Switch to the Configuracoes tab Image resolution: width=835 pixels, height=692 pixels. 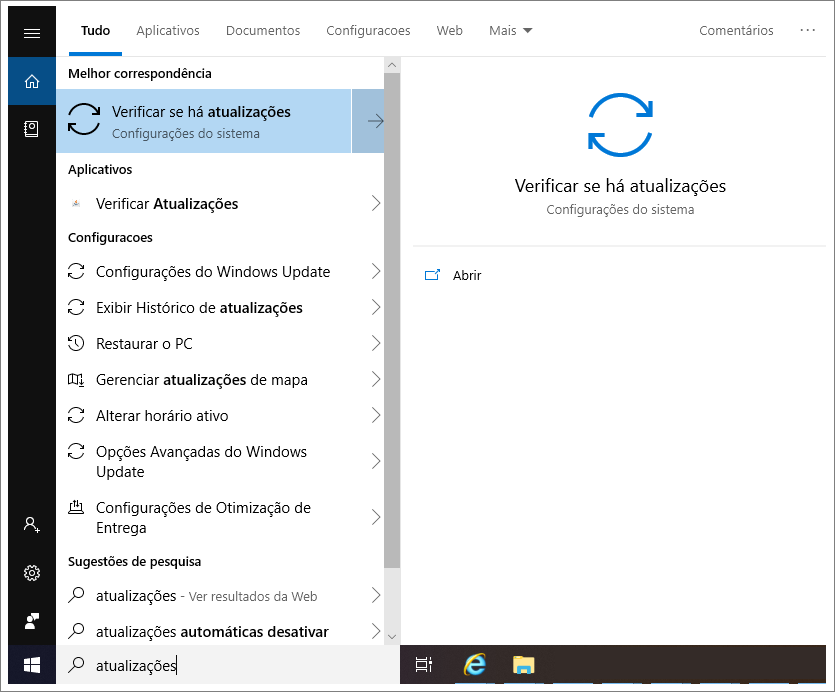(369, 30)
